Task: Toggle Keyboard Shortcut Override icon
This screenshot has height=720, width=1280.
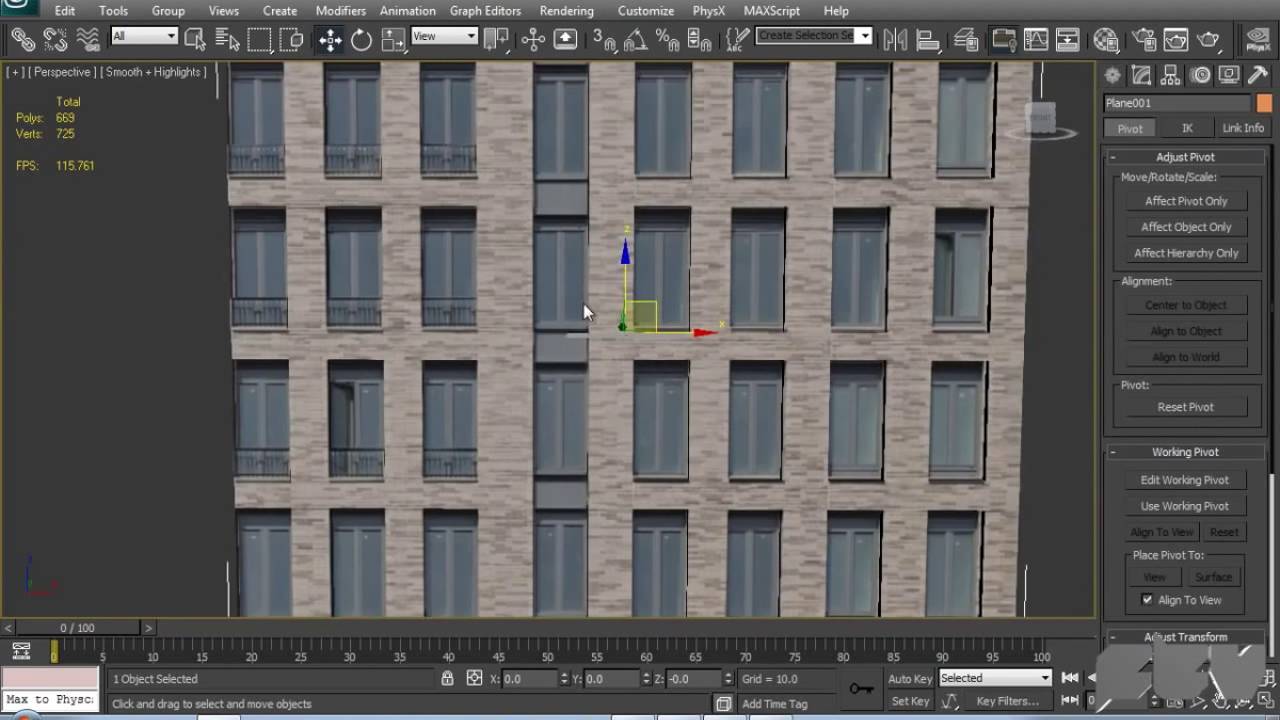Action: pos(565,39)
